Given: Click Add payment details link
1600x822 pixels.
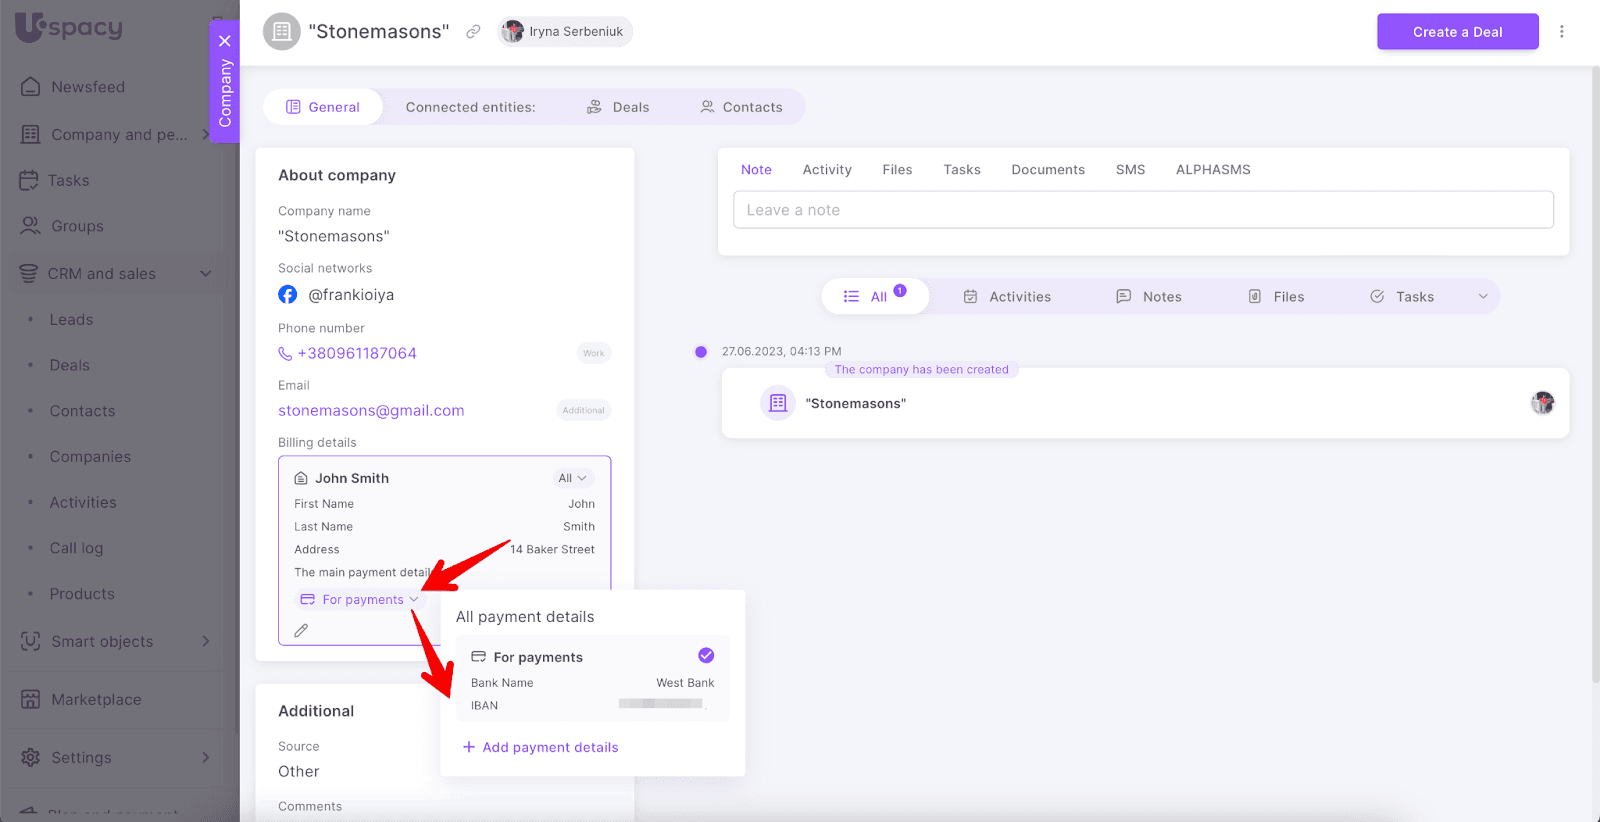Looking at the screenshot, I should coord(540,747).
